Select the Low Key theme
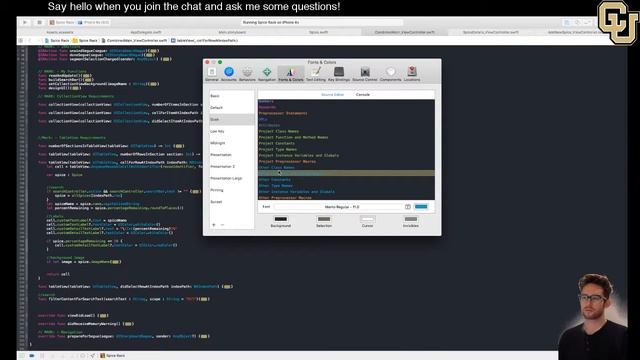 click(231, 131)
